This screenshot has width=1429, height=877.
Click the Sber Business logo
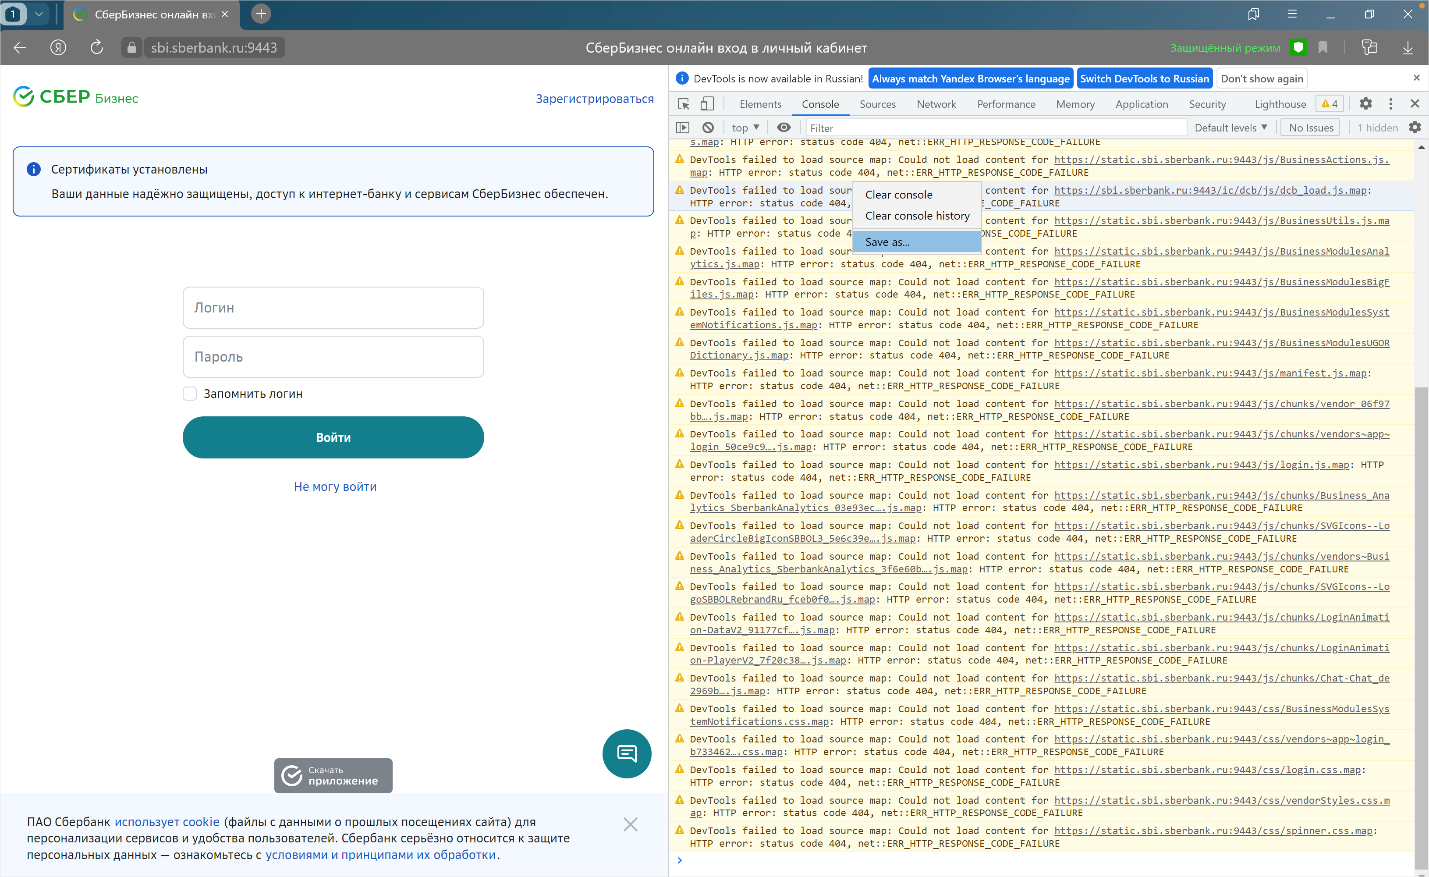(x=76, y=97)
